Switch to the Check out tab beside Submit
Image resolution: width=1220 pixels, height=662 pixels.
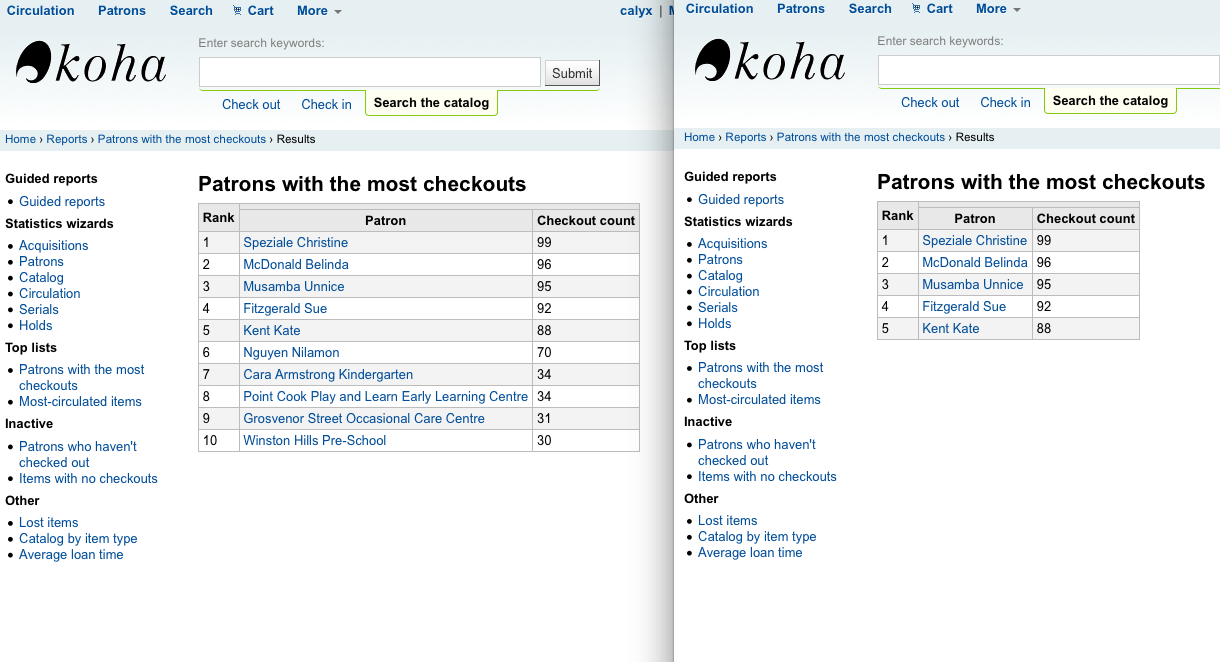coord(251,104)
